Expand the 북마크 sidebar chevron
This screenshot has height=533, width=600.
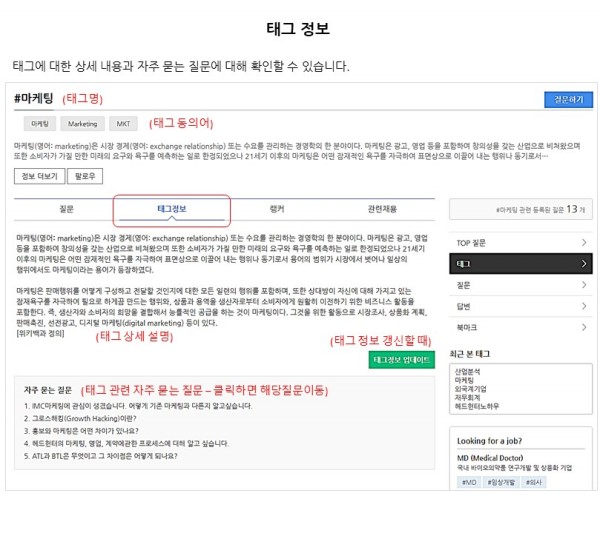[583, 326]
